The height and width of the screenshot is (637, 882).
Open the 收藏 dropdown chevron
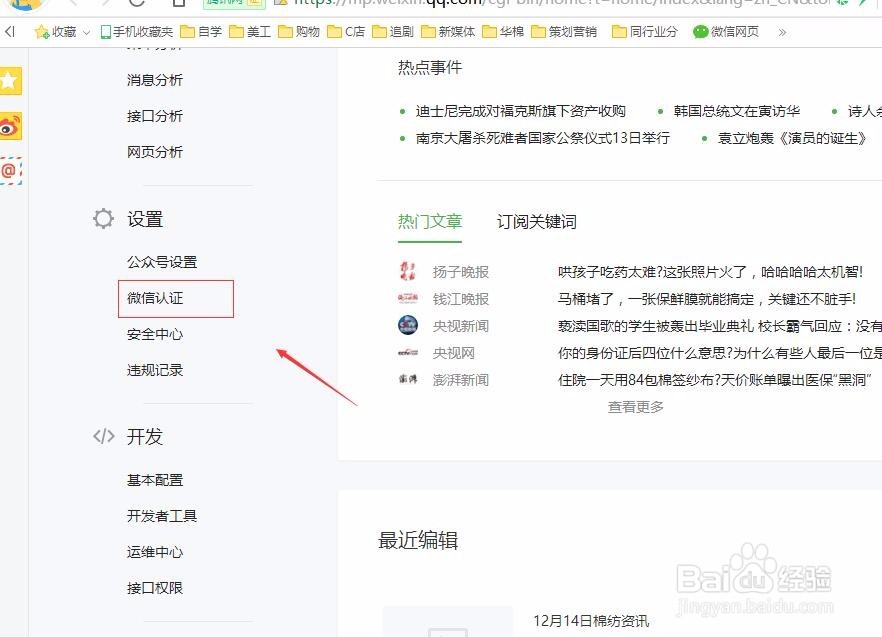pyautogui.click(x=86, y=31)
